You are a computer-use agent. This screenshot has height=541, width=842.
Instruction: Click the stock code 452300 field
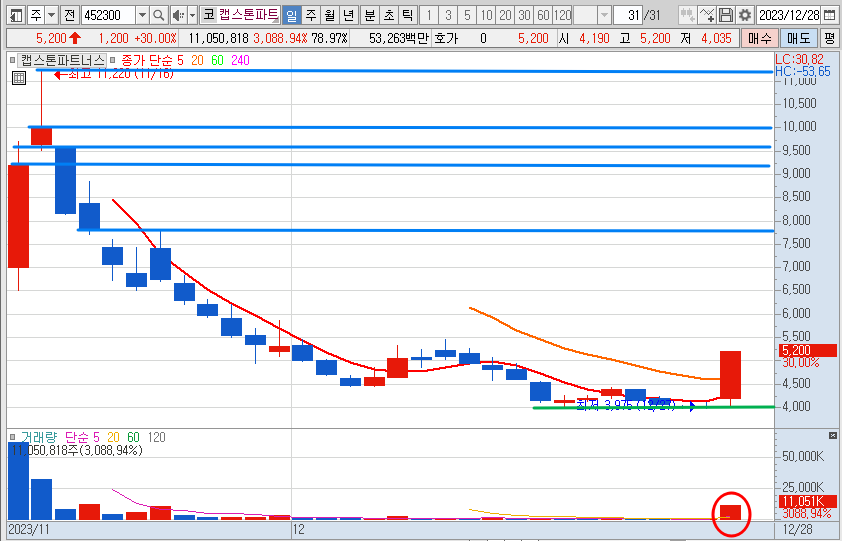click(108, 15)
